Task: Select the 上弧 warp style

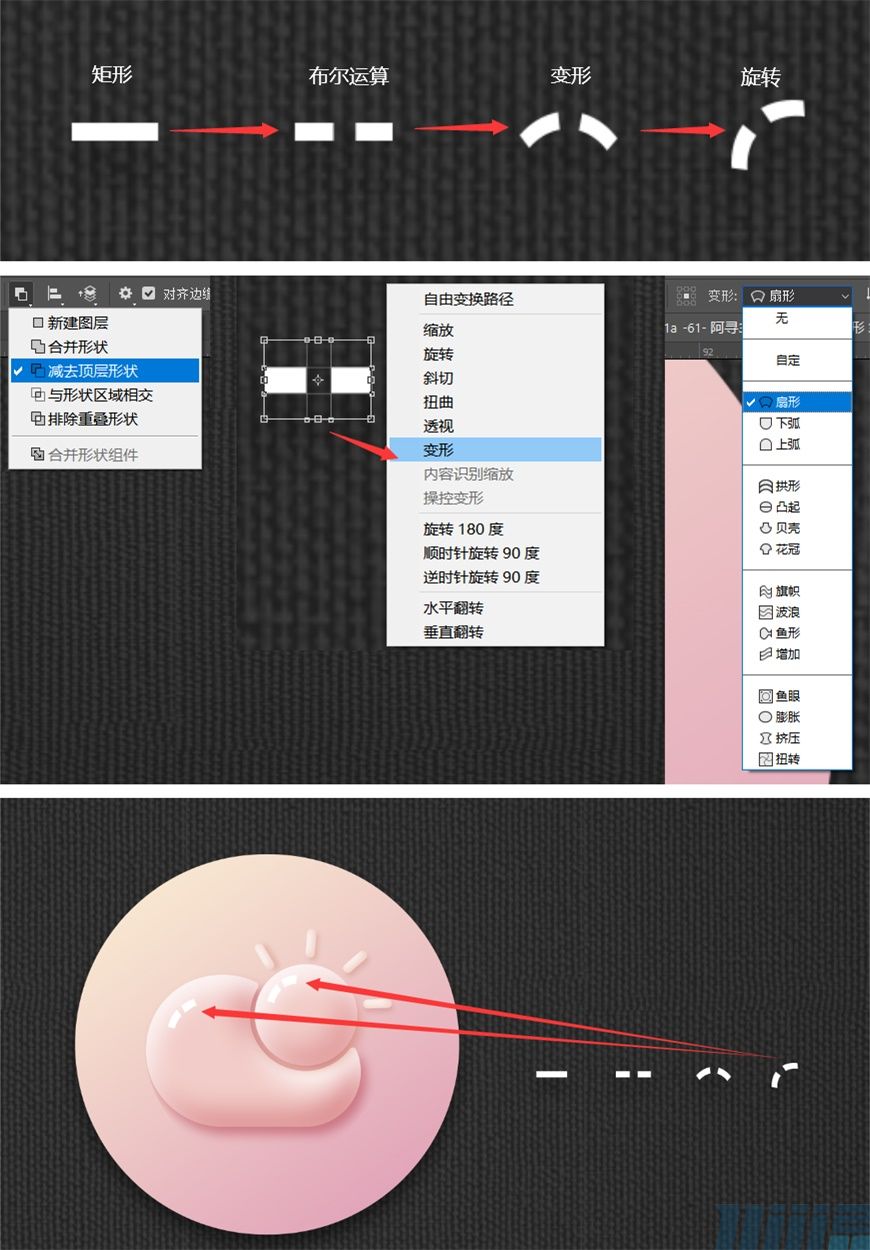Action: [797, 444]
